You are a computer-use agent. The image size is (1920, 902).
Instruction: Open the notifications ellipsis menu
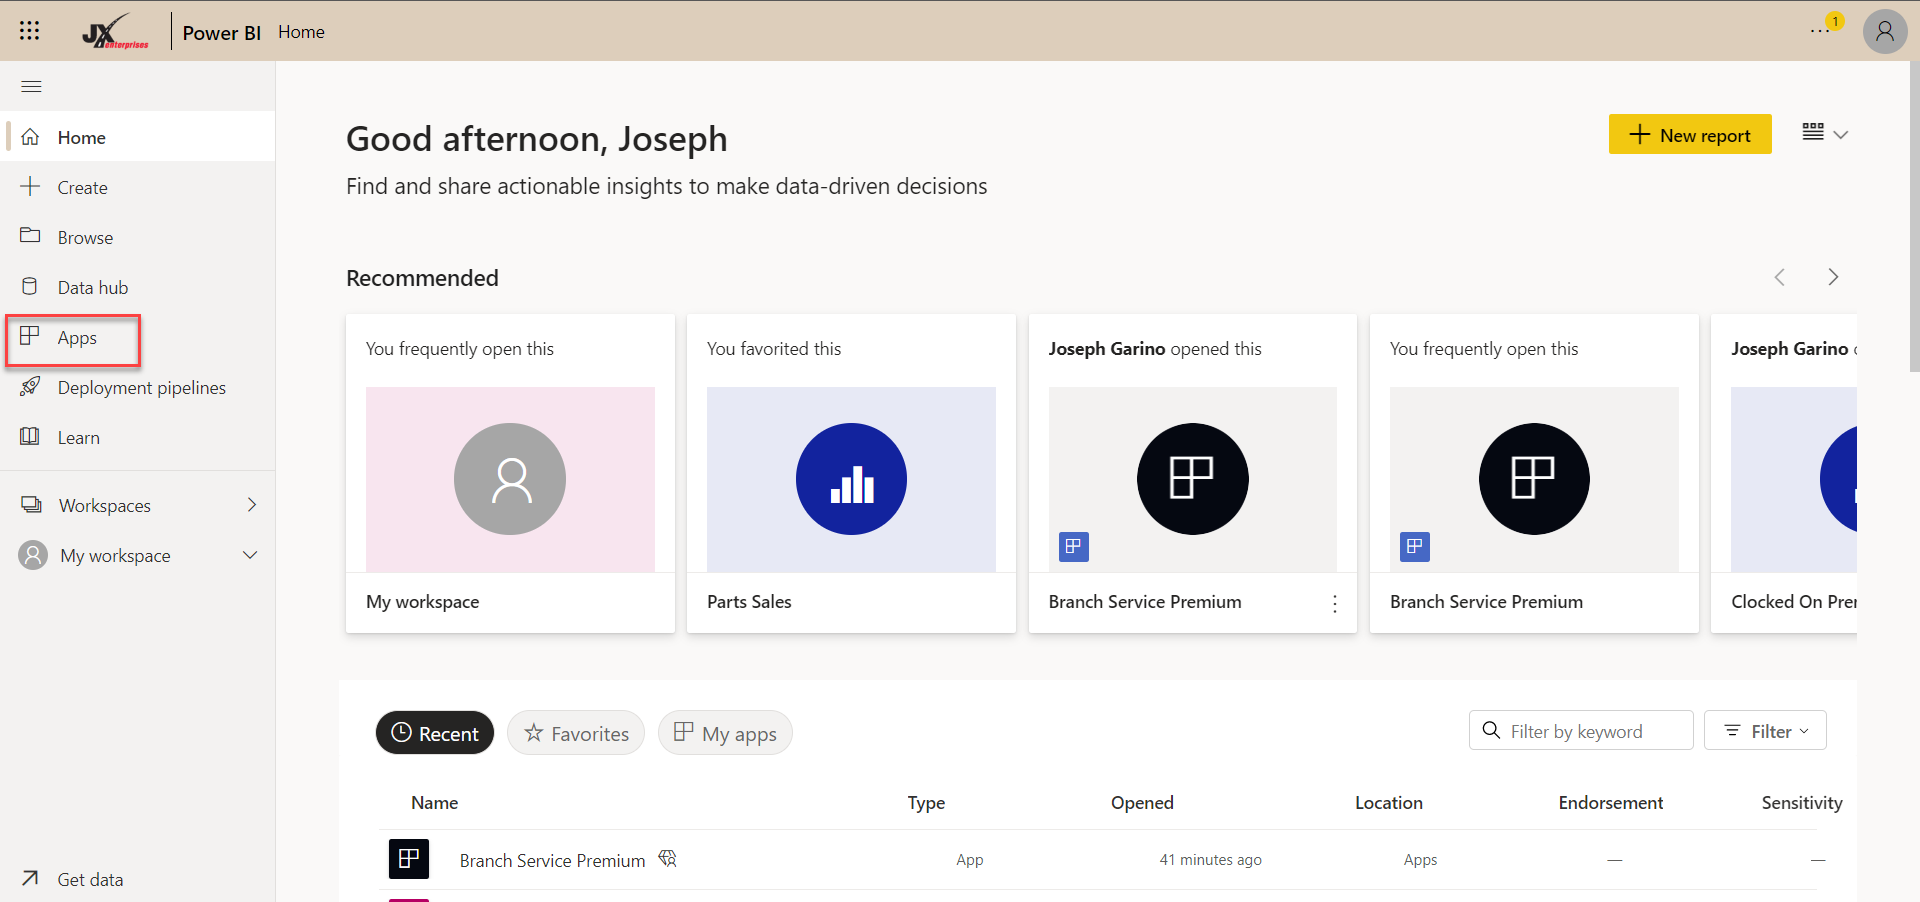(1821, 31)
